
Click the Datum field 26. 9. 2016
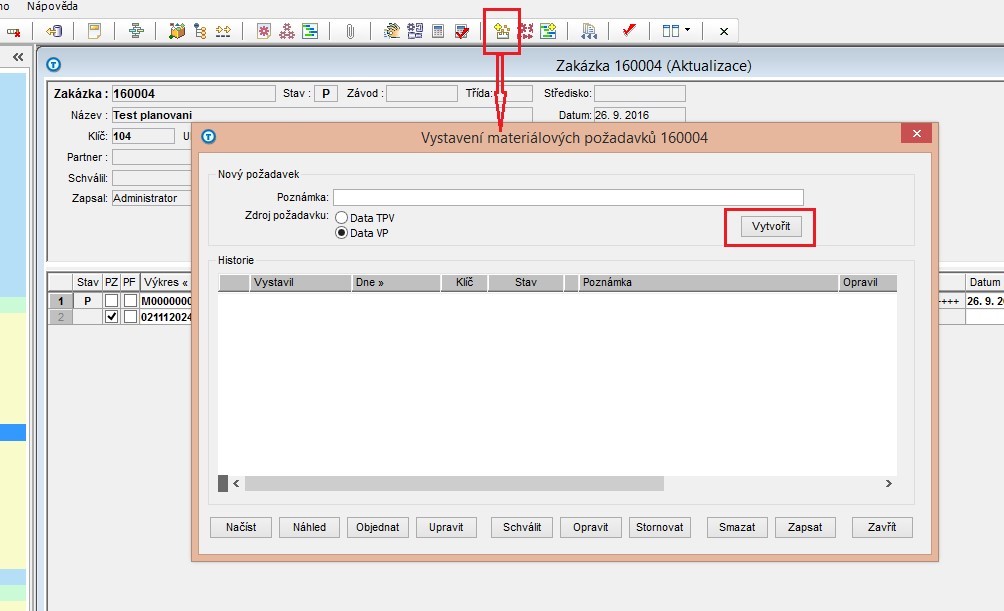pyautogui.click(x=640, y=115)
